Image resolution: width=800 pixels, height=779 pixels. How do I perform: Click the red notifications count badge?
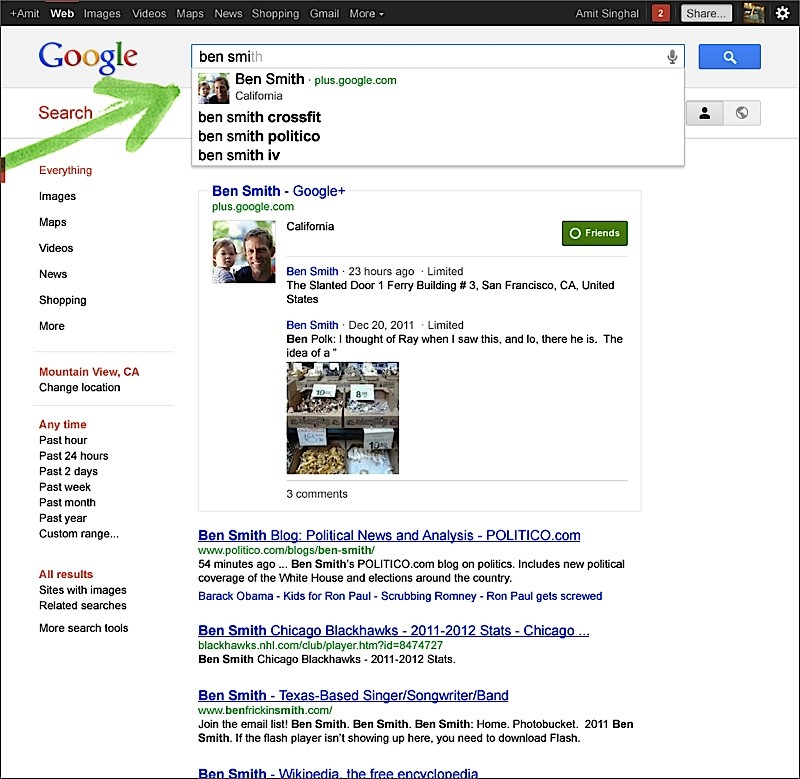(660, 14)
